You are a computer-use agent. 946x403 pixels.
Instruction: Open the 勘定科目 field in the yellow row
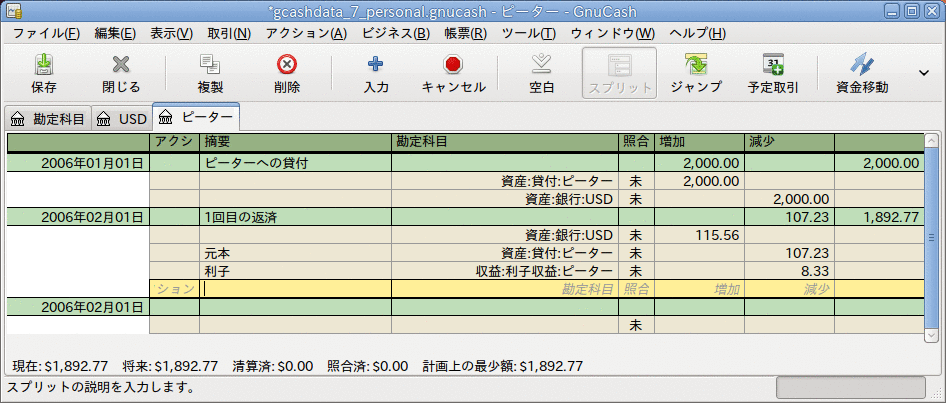[505, 289]
